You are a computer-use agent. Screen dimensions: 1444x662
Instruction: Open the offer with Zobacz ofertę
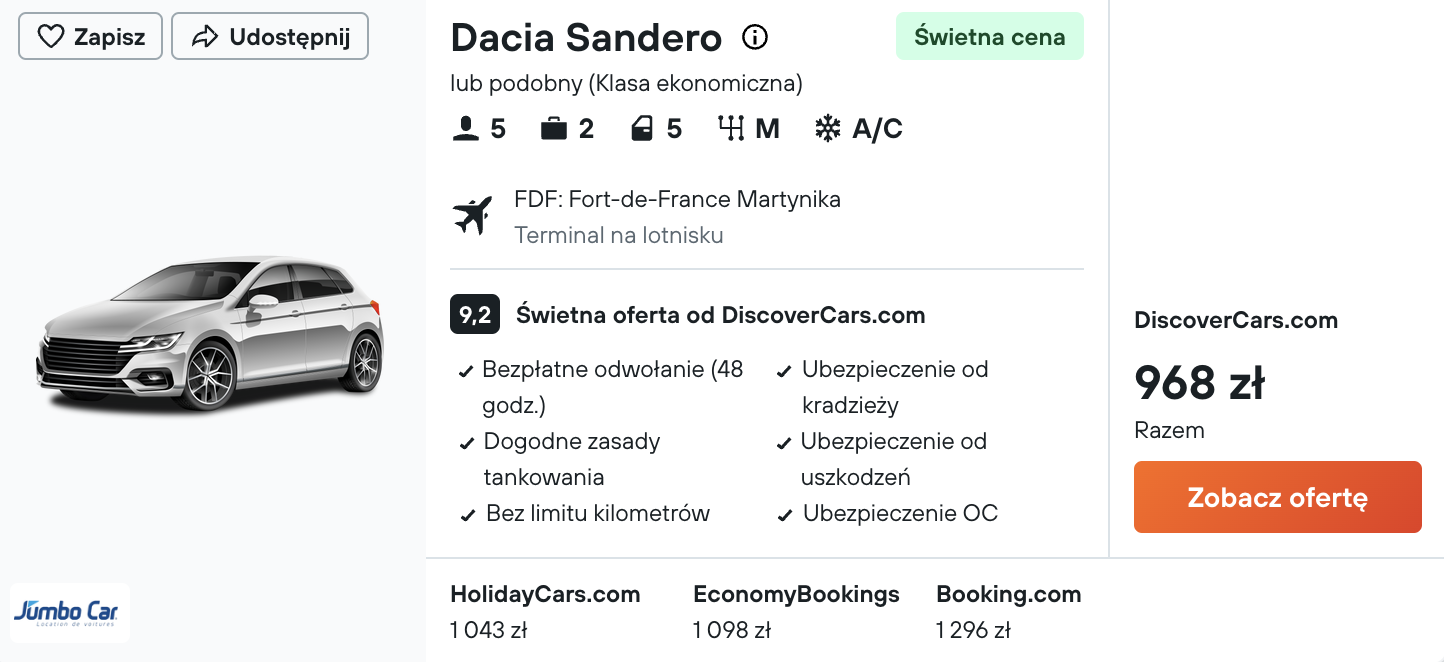[1277, 497]
